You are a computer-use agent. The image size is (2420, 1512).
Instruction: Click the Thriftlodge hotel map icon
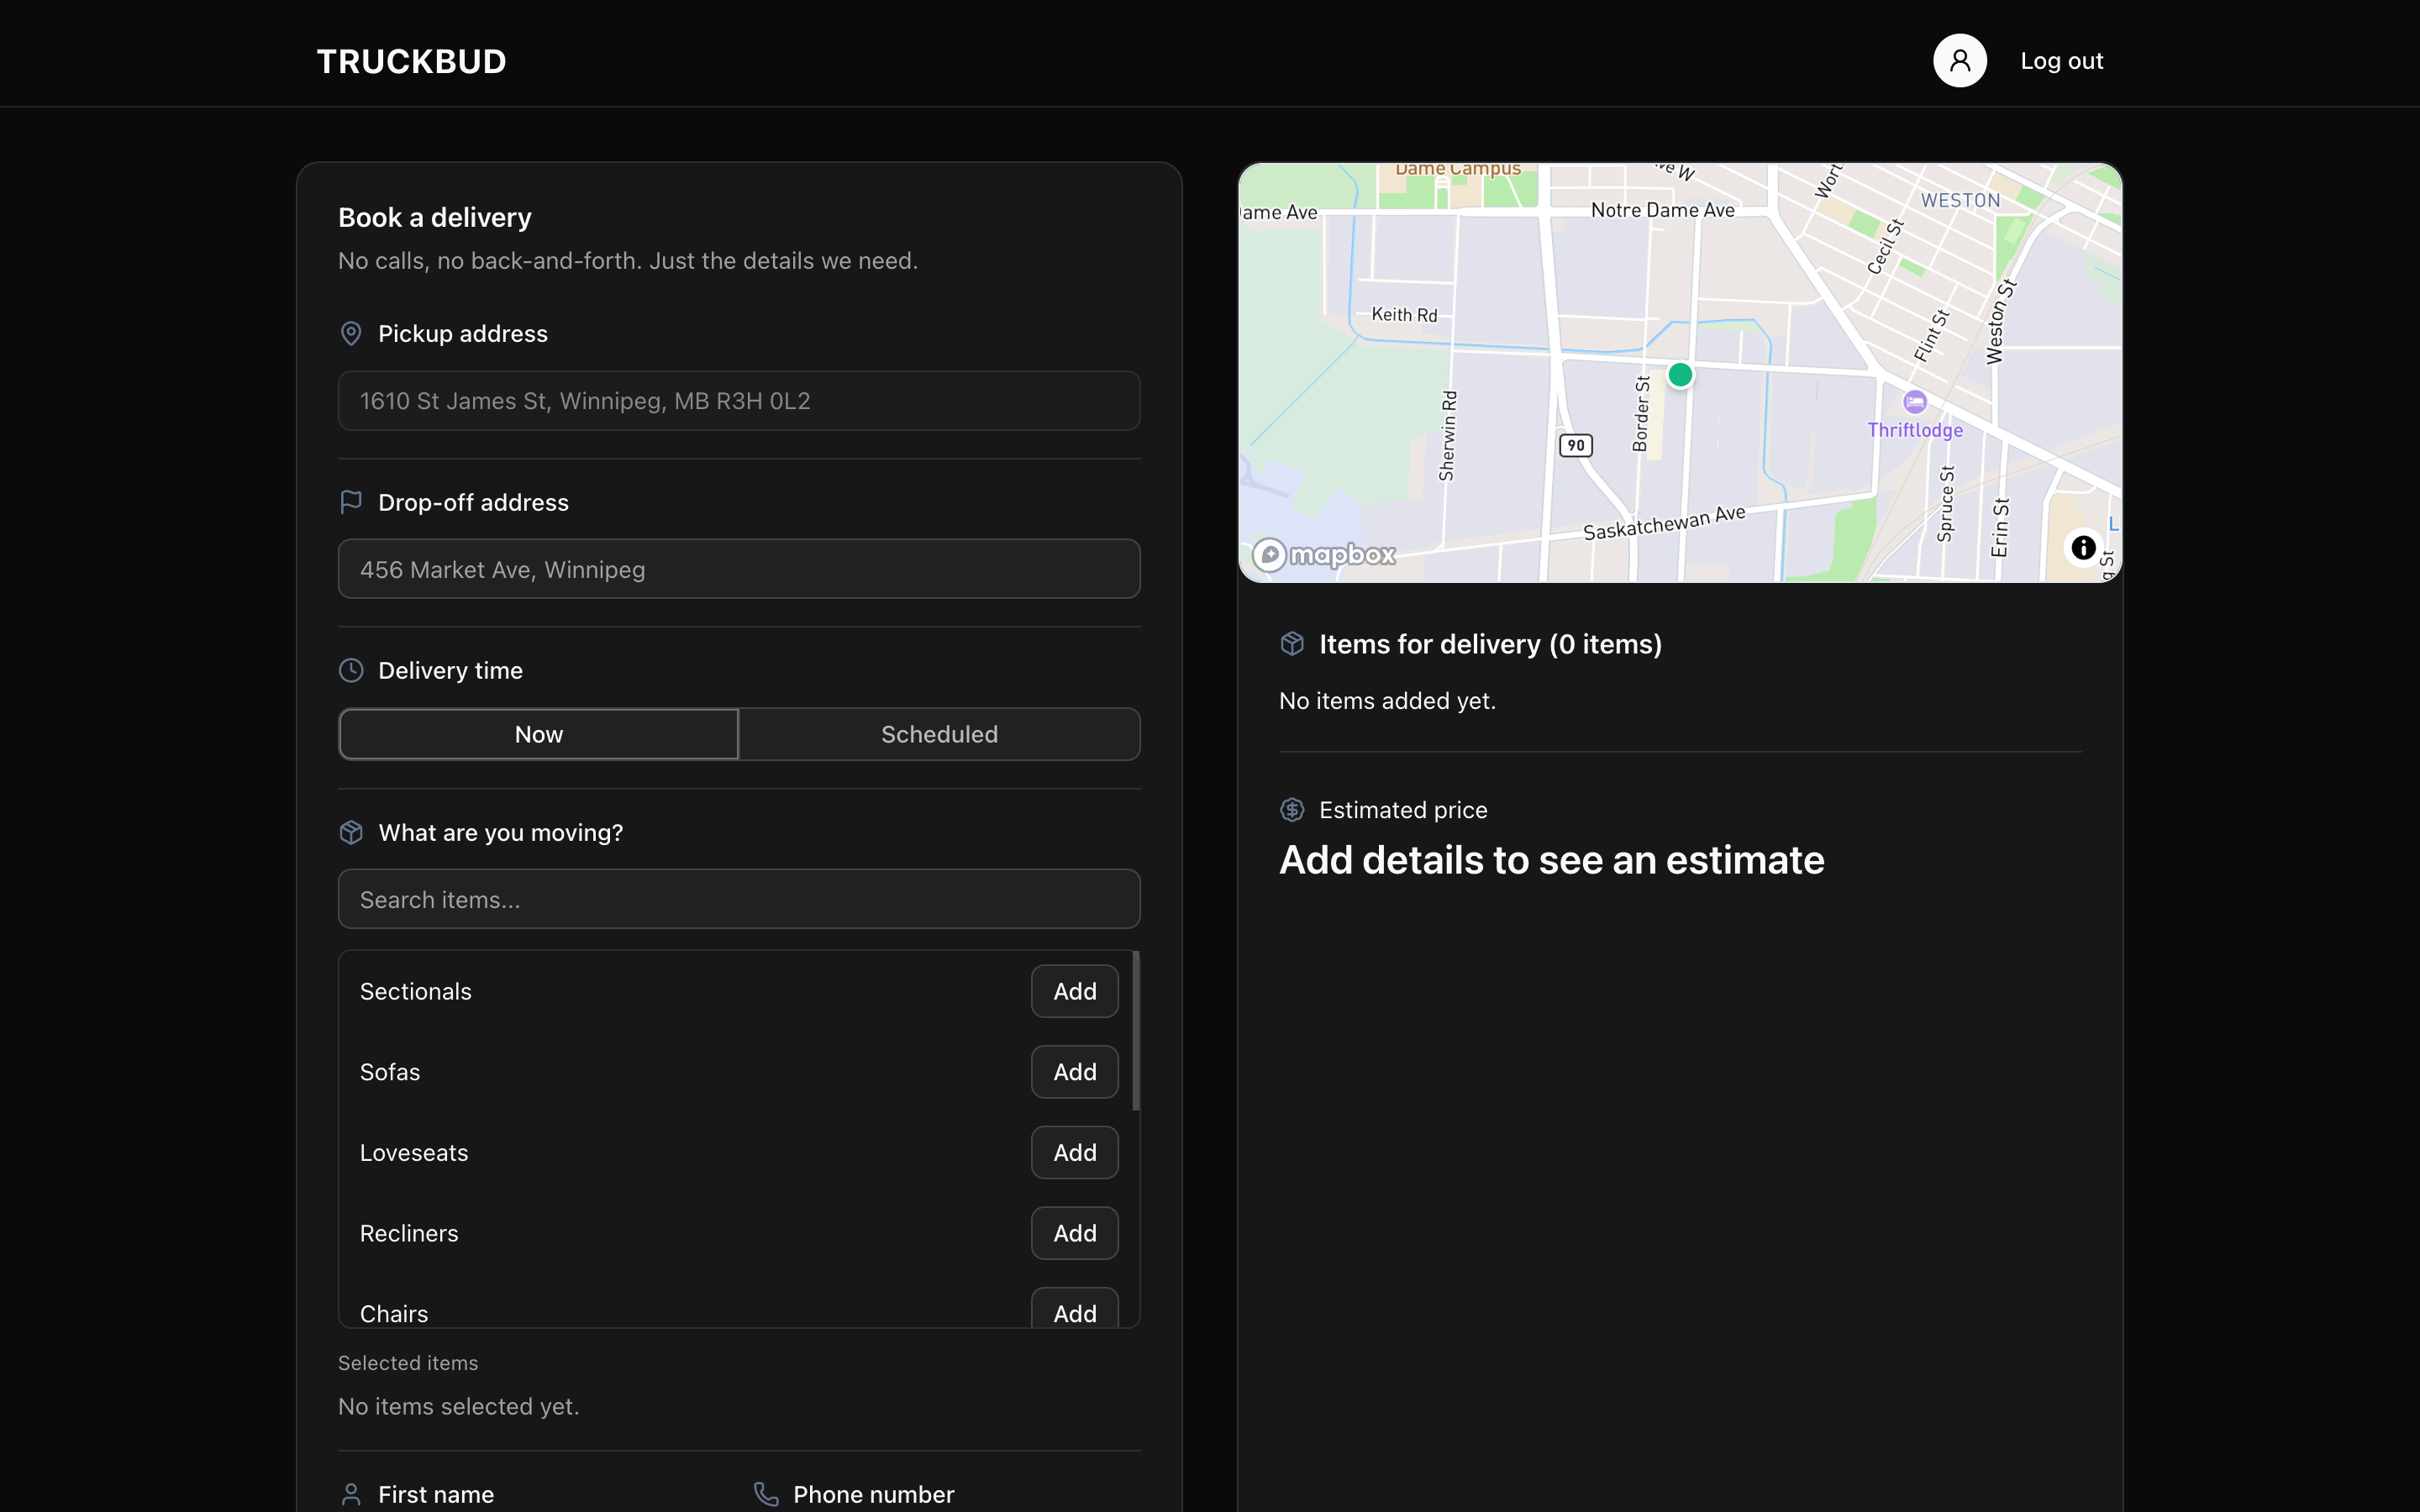click(x=1914, y=402)
